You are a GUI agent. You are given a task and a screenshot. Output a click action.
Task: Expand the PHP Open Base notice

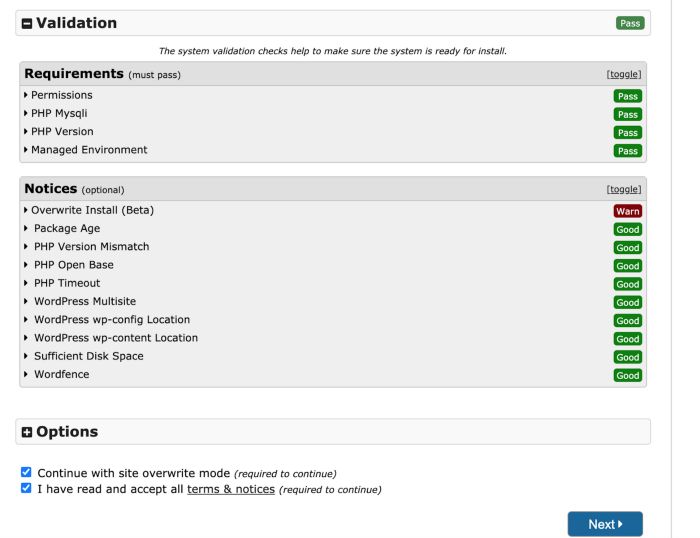tap(73, 265)
